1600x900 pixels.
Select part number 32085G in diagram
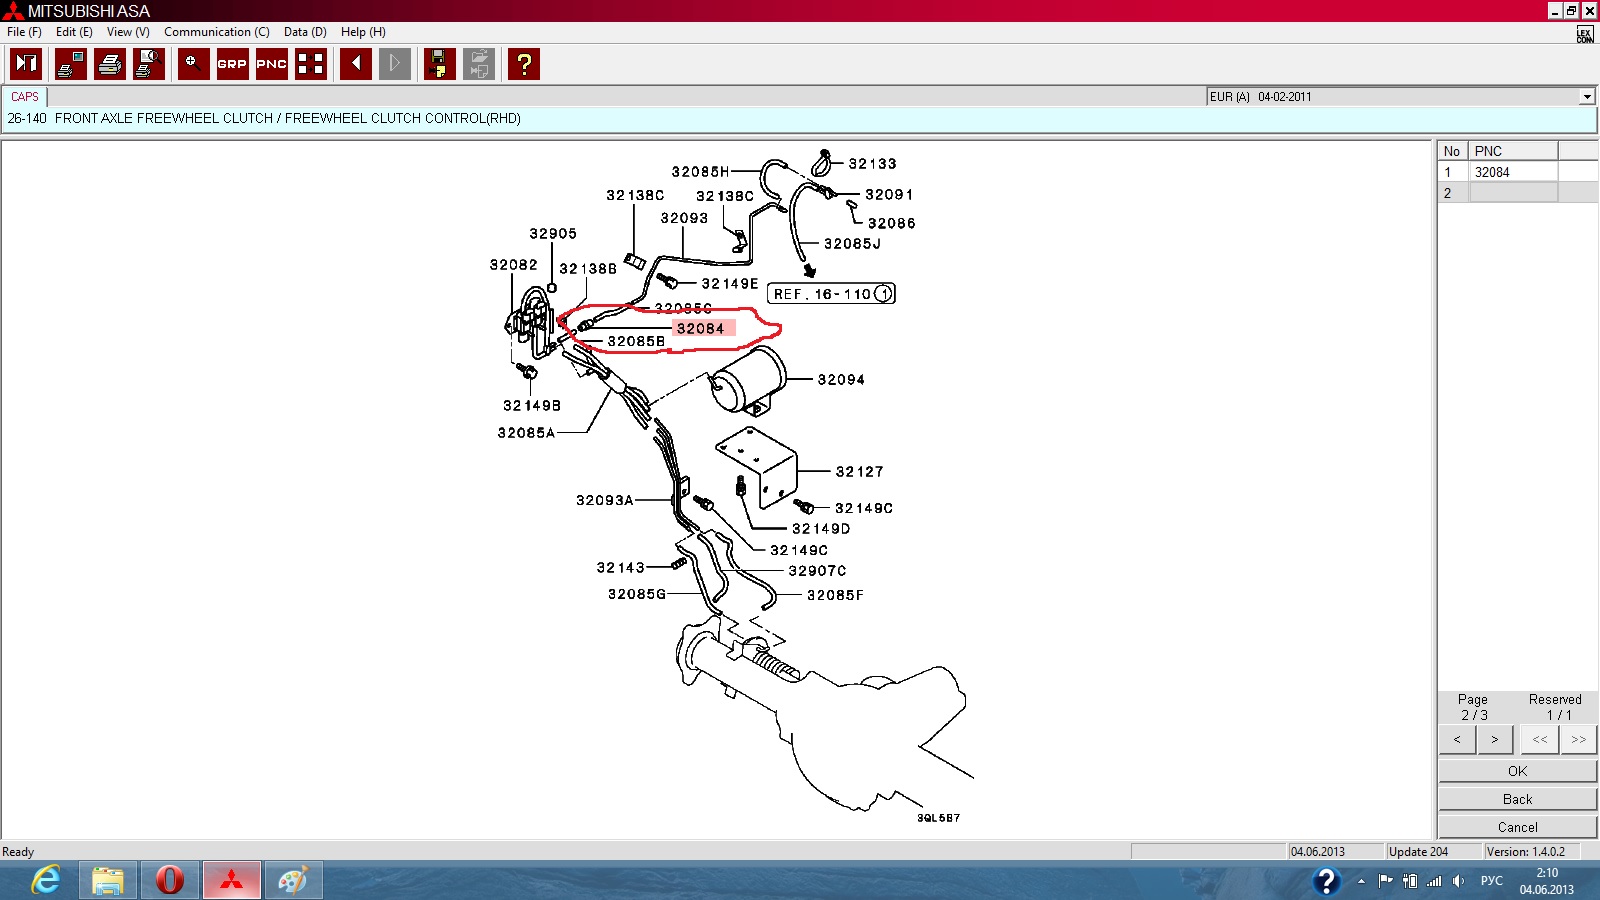637,594
